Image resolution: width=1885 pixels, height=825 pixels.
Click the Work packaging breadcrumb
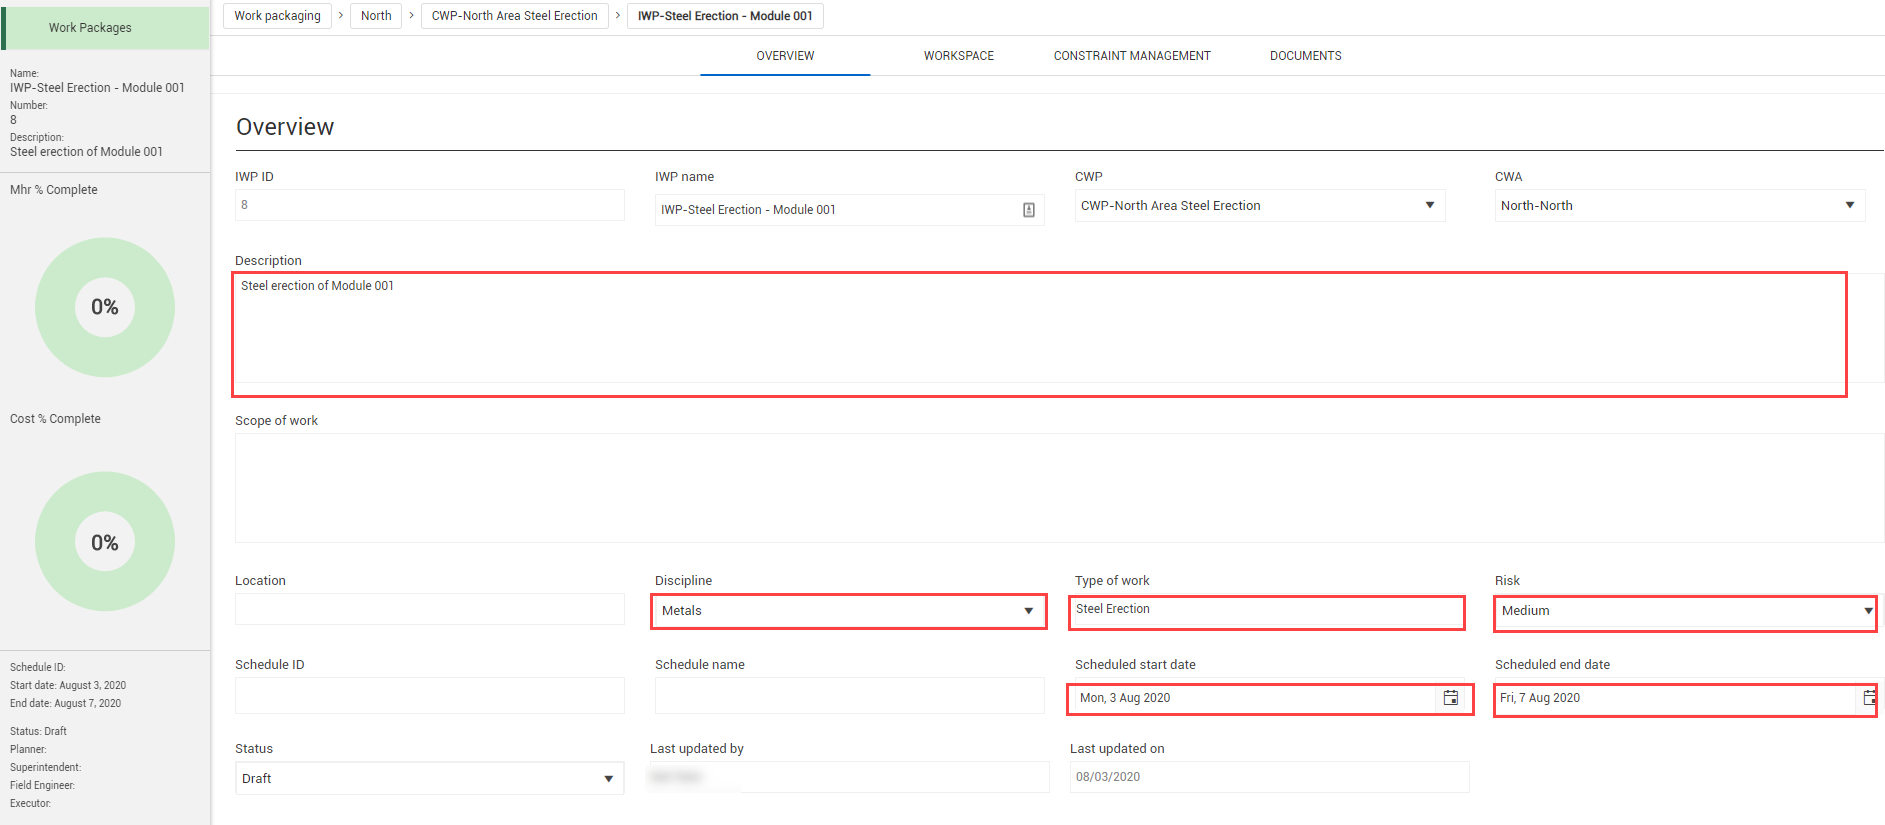pos(277,16)
